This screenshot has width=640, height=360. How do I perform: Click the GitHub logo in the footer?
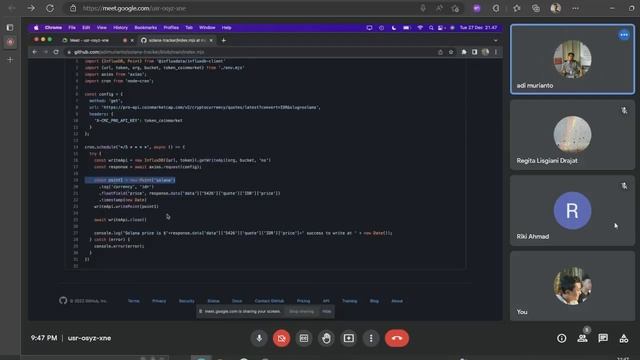63,301
